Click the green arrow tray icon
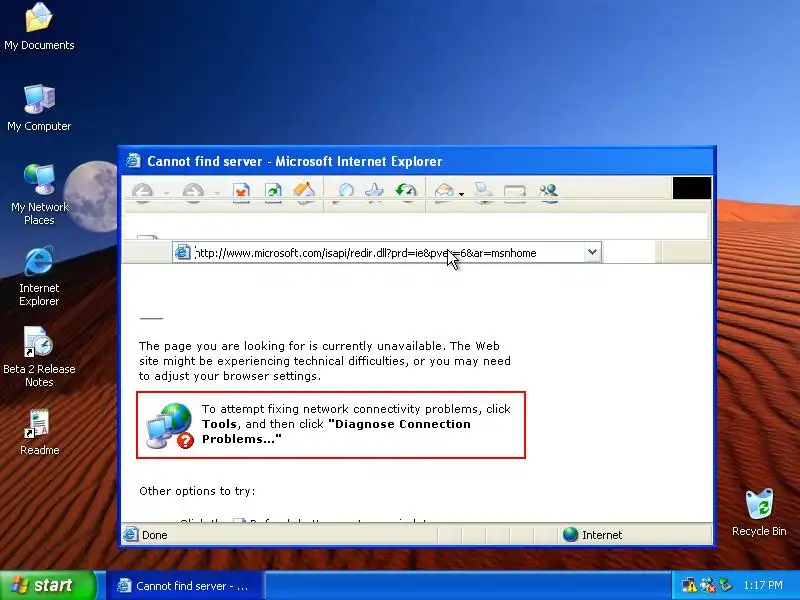Screen dimensions: 800x600 click(726, 585)
